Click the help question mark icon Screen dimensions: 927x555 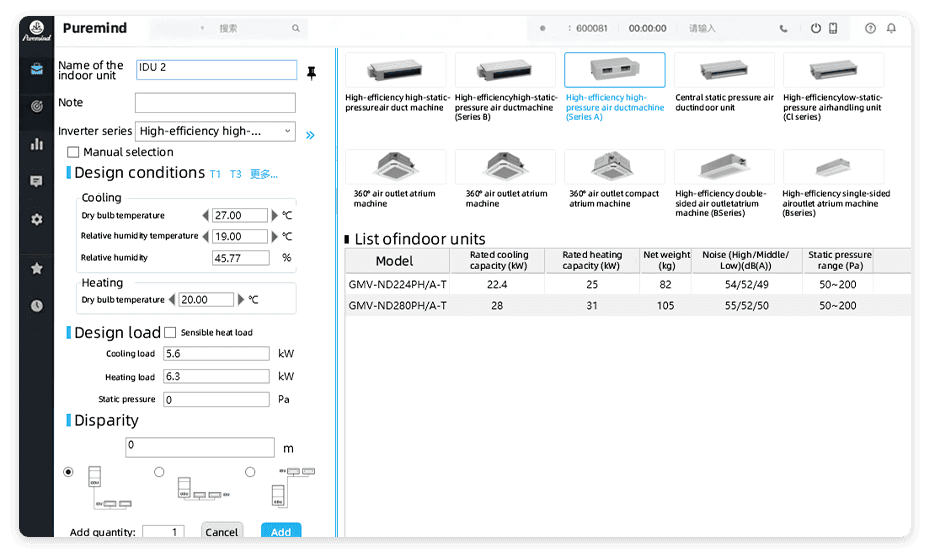[x=870, y=29]
